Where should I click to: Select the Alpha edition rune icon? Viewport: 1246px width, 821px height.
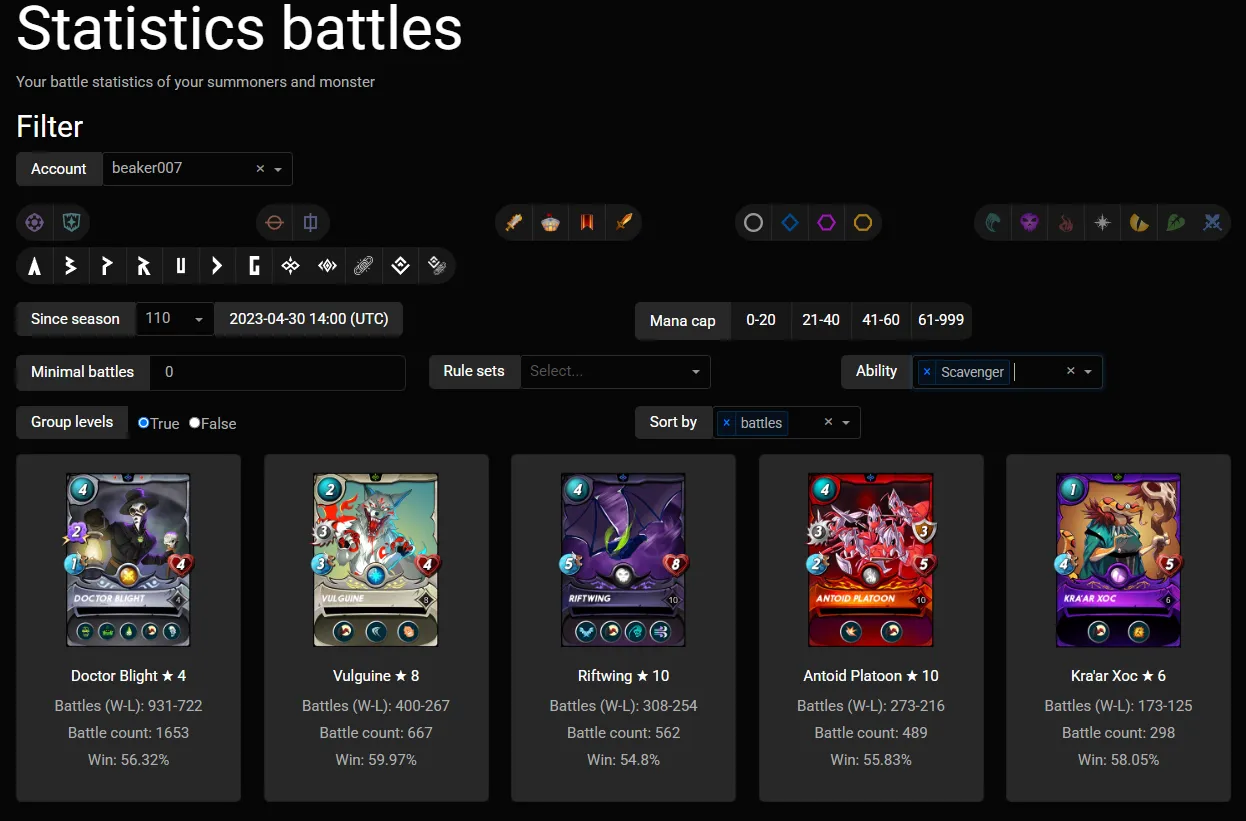click(x=35, y=266)
